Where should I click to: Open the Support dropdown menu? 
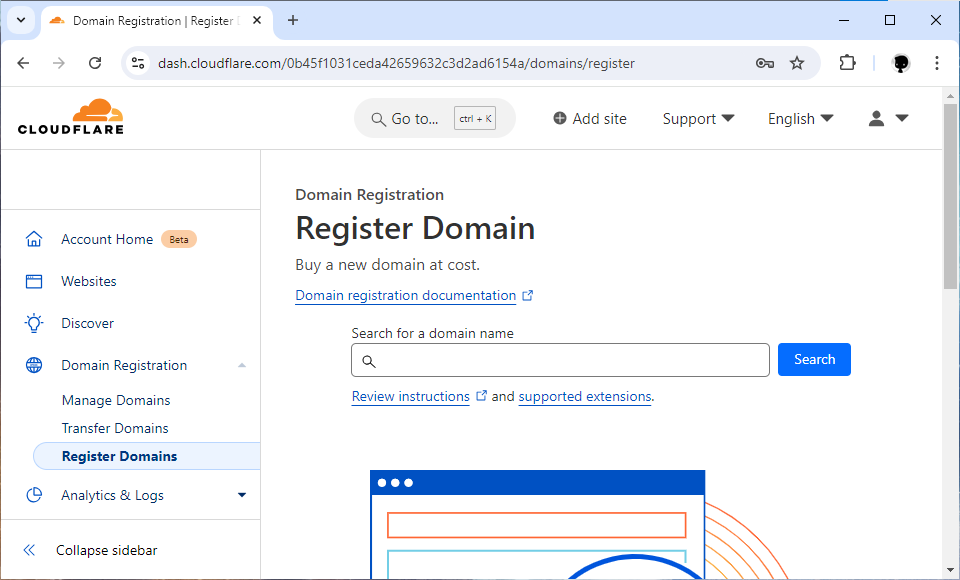tap(698, 118)
